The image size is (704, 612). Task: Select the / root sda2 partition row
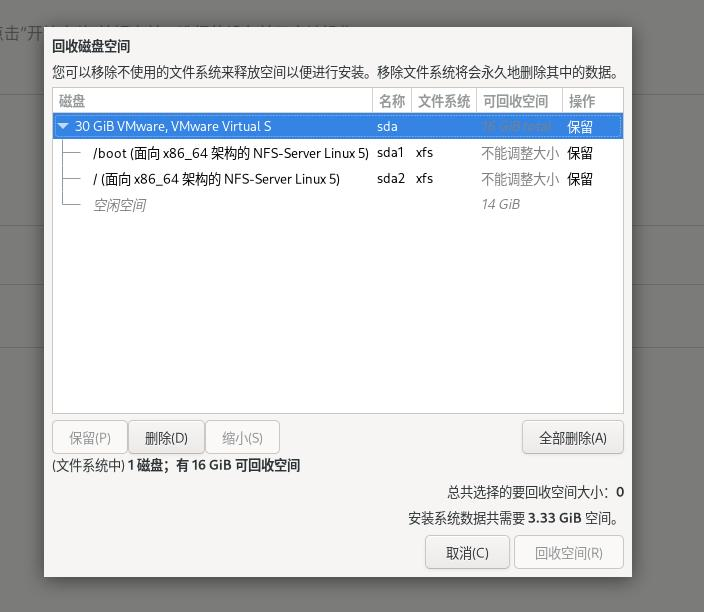338,179
